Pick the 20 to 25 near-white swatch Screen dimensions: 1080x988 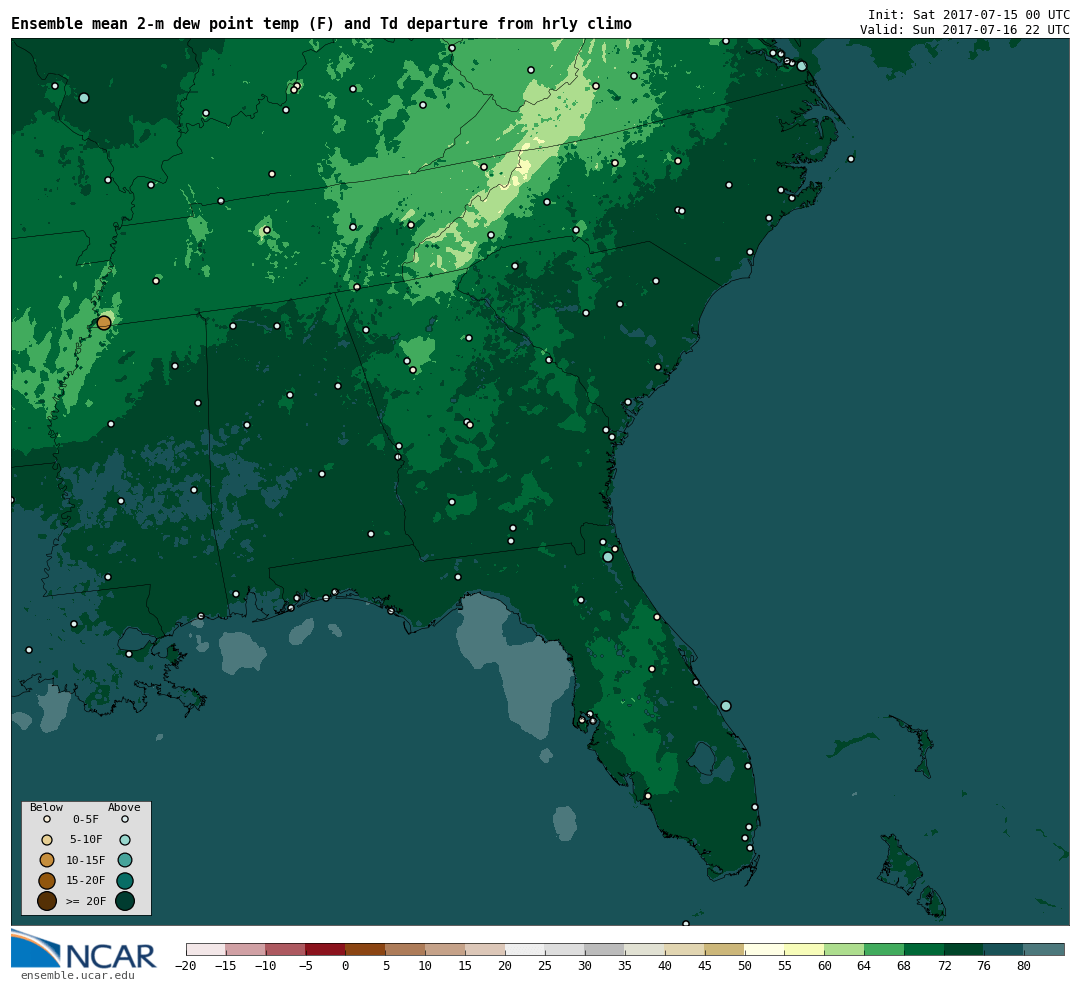pos(526,949)
